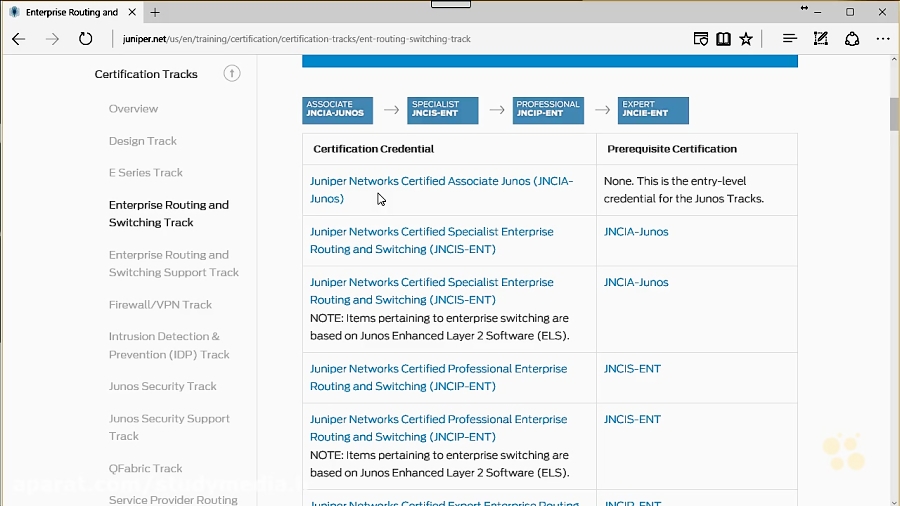Image resolution: width=900 pixels, height=506 pixels.
Task: Click the Expert JNCIE-ENT badge
Action: [653, 110]
